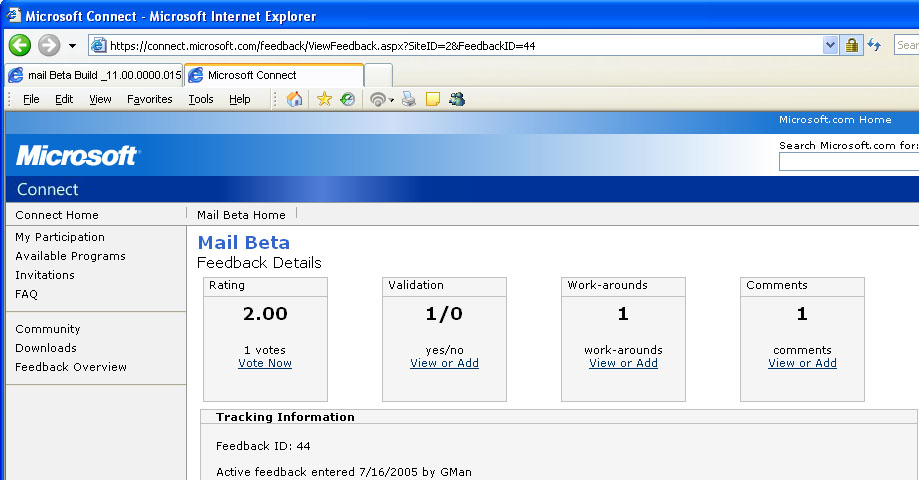Click the address bar URL field
This screenshot has width=919, height=480.
pyautogui.click(x=463, y=46)
